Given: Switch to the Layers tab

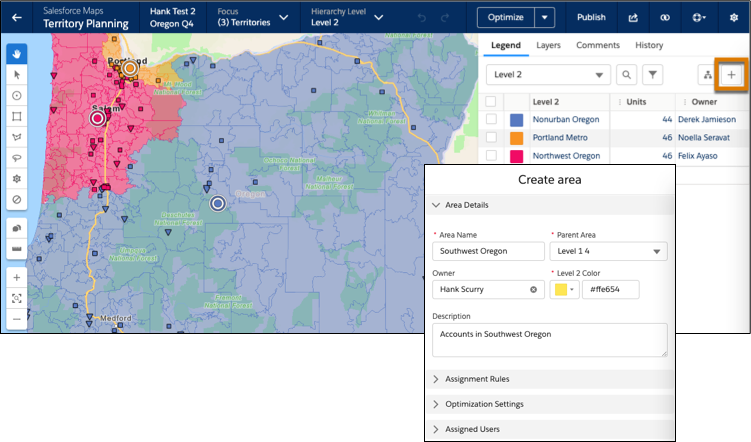Looking at the screenshot, I should click(x=548, y=45).
